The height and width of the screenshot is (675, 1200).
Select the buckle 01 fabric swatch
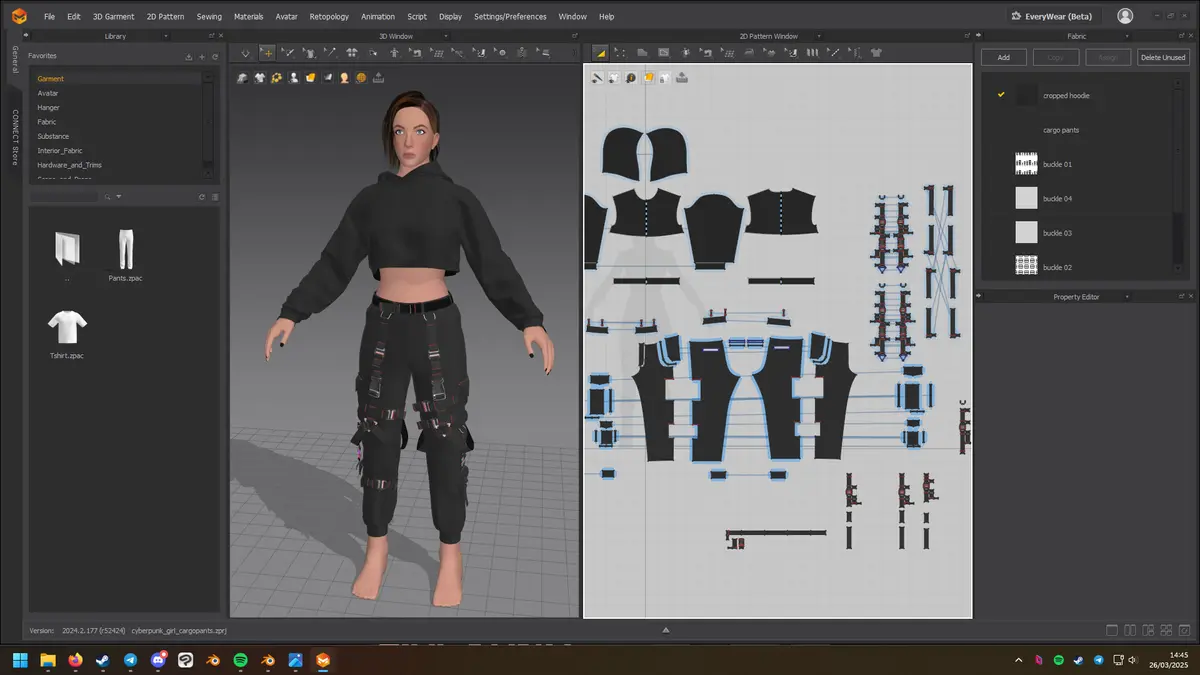[1026, 164]
